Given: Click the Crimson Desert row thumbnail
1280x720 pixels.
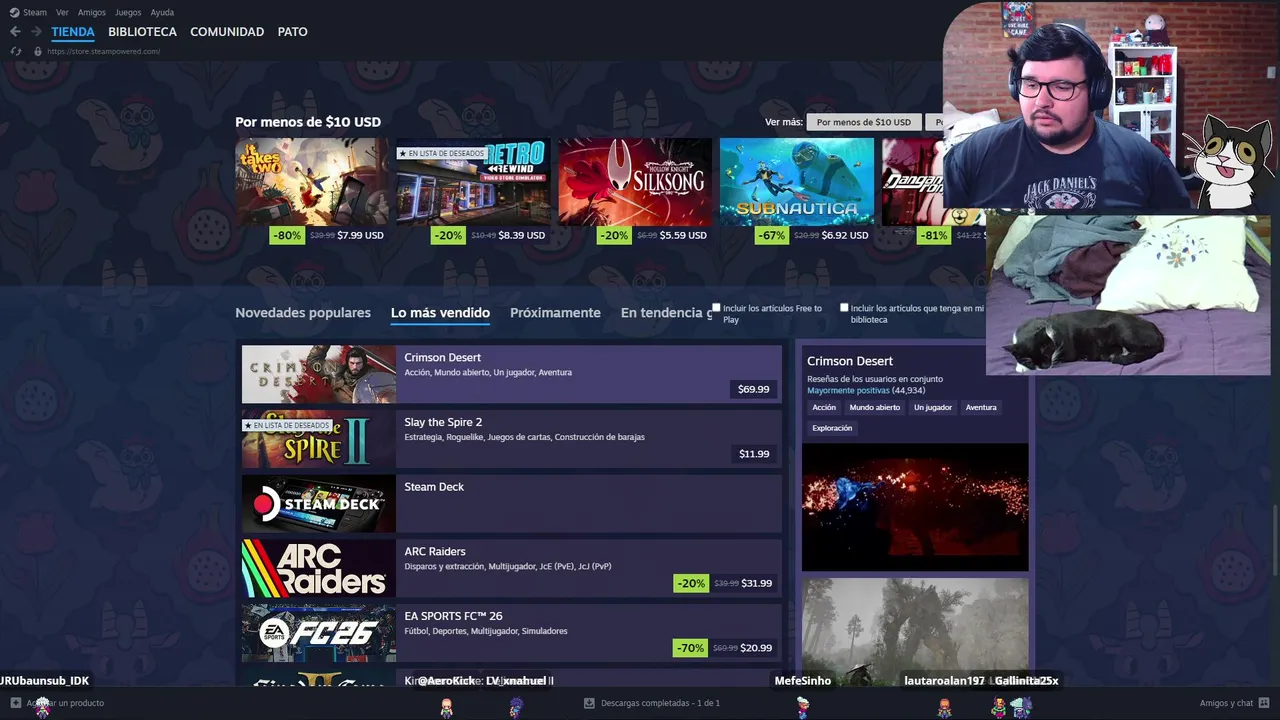Looking at the screenshot, I should [x=319, y=374].
